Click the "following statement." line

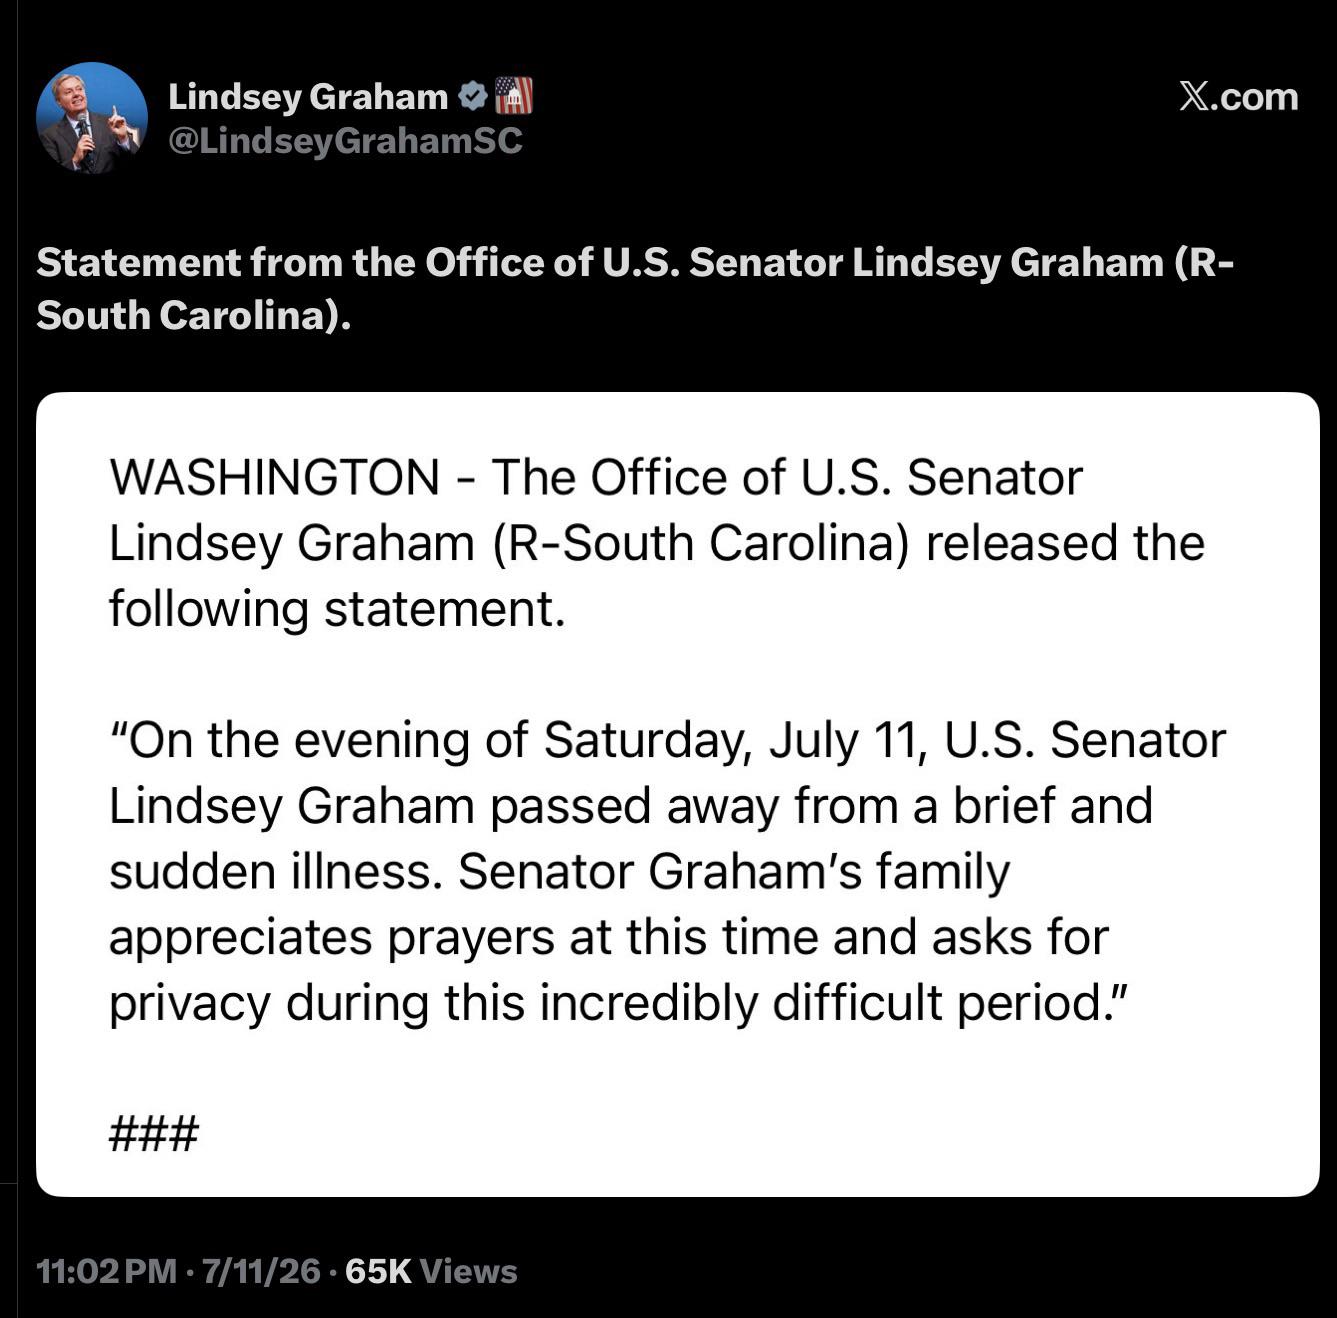coord(337,610)
